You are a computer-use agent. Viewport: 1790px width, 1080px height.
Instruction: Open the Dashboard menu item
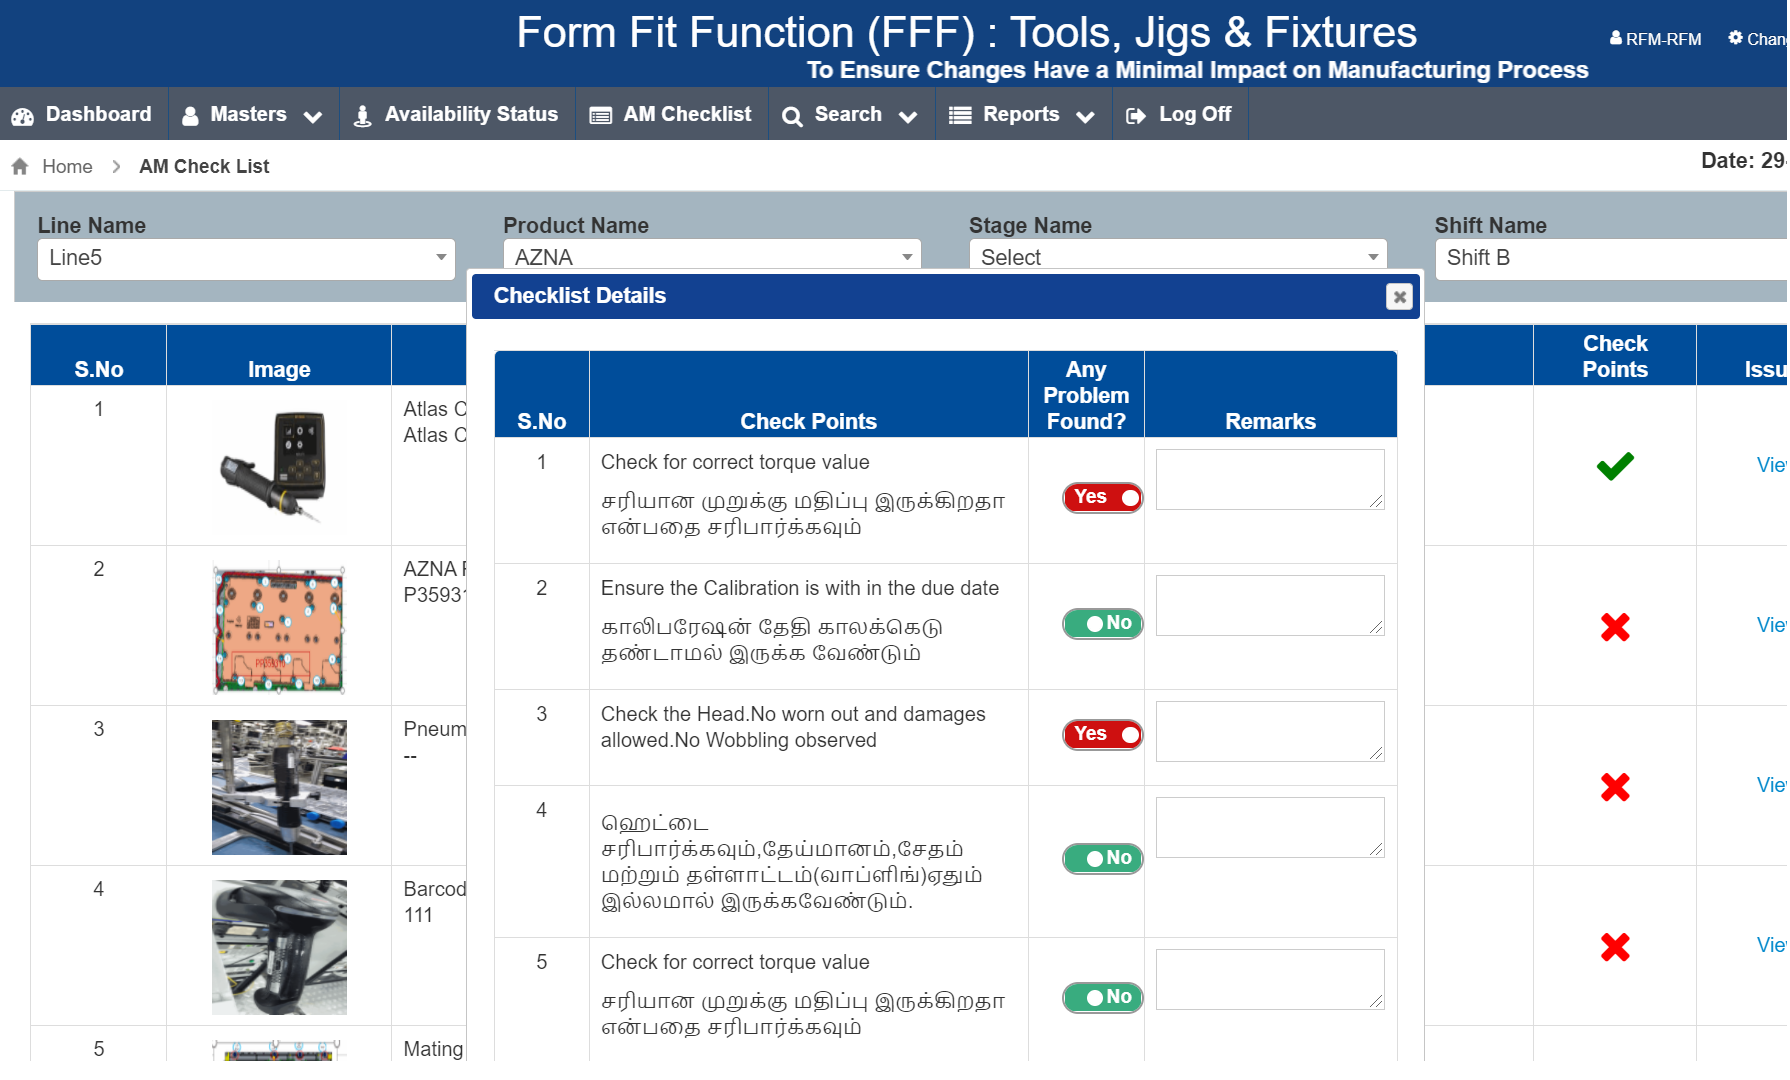pos(83,114)
